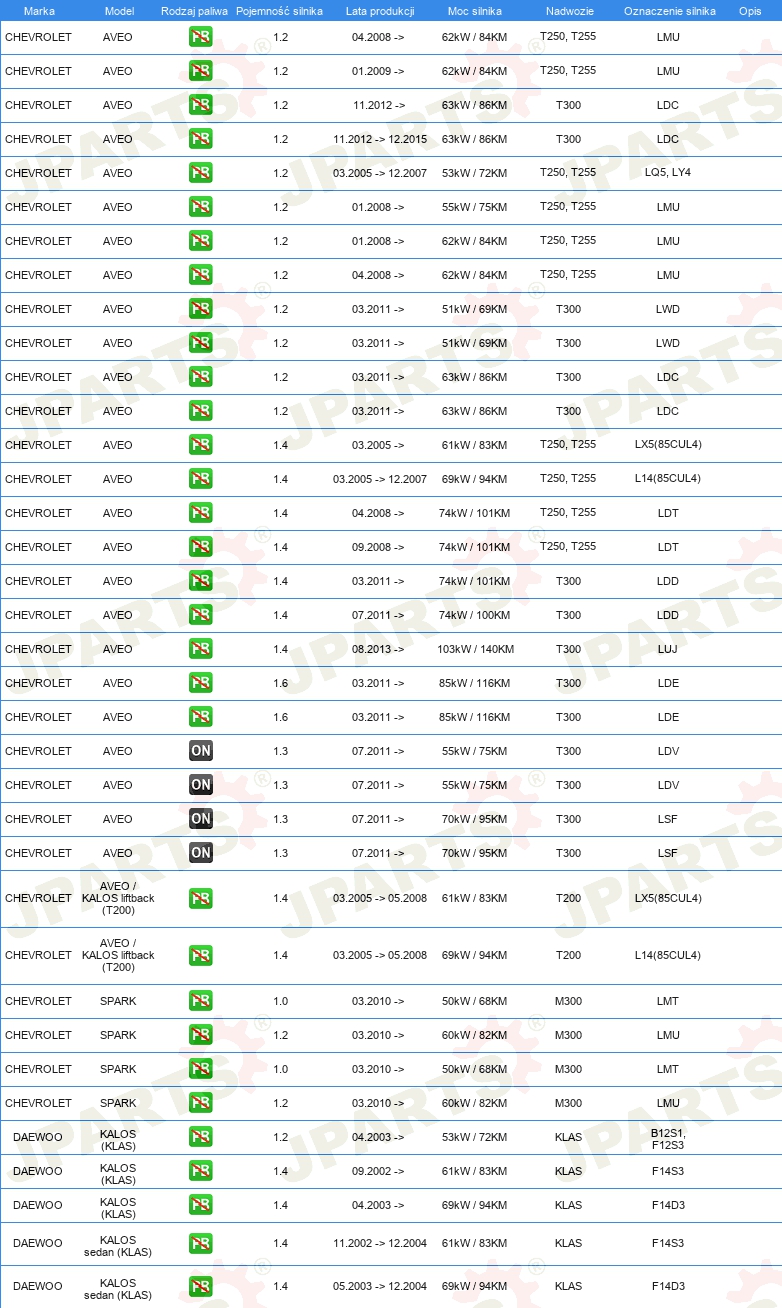Click petrol icon for Aveo 11.2012 -> 12.2015
The height and width of the screenshot is (1308, 782).
coord(201,139)
